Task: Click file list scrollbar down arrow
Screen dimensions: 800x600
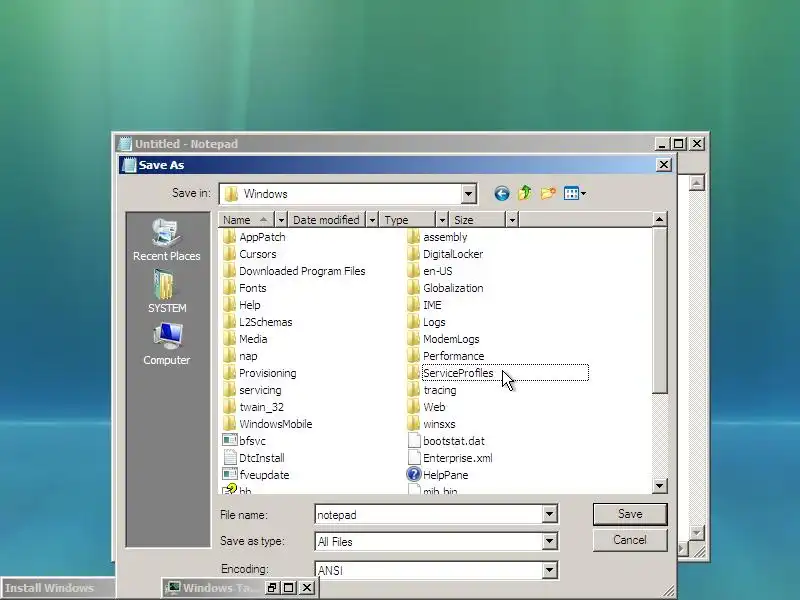Action: point(659,486)
